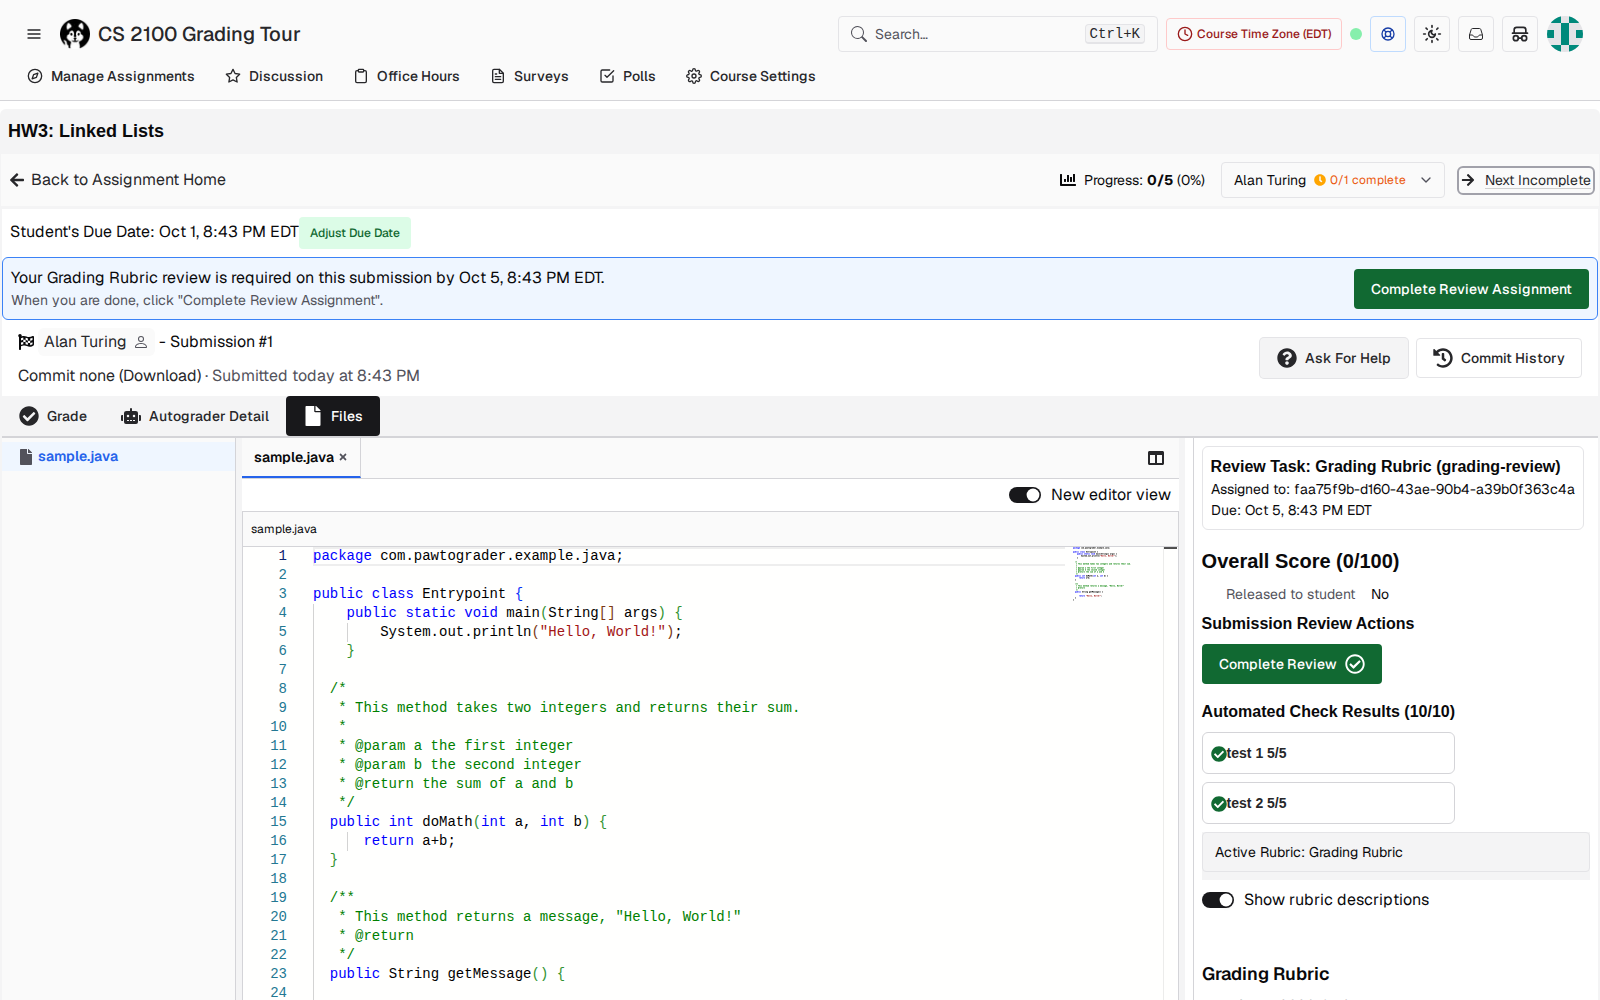
Task: Open Manage Assignments menu
Action: [111, 76]
